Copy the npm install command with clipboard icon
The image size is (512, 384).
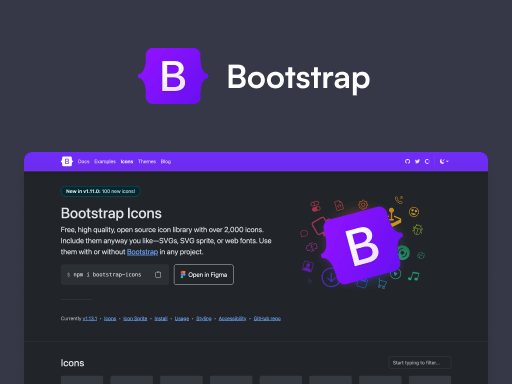click(158, 275)
